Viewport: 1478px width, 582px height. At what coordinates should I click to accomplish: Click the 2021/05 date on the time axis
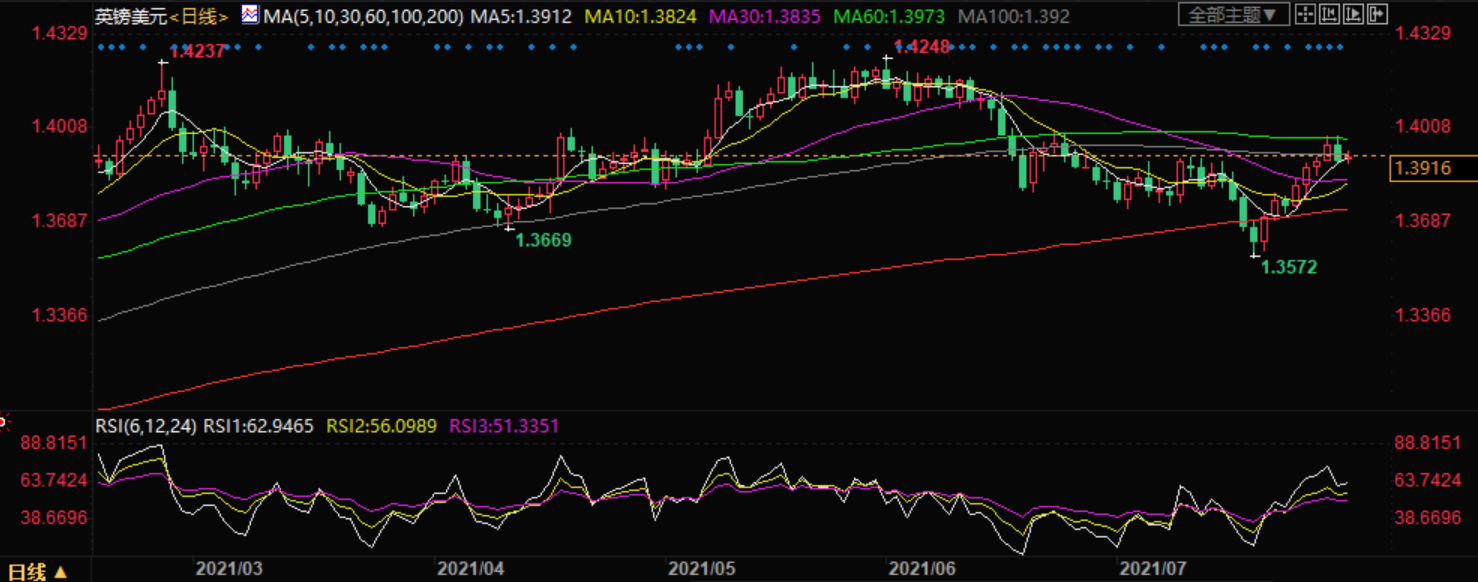(701, 569)
